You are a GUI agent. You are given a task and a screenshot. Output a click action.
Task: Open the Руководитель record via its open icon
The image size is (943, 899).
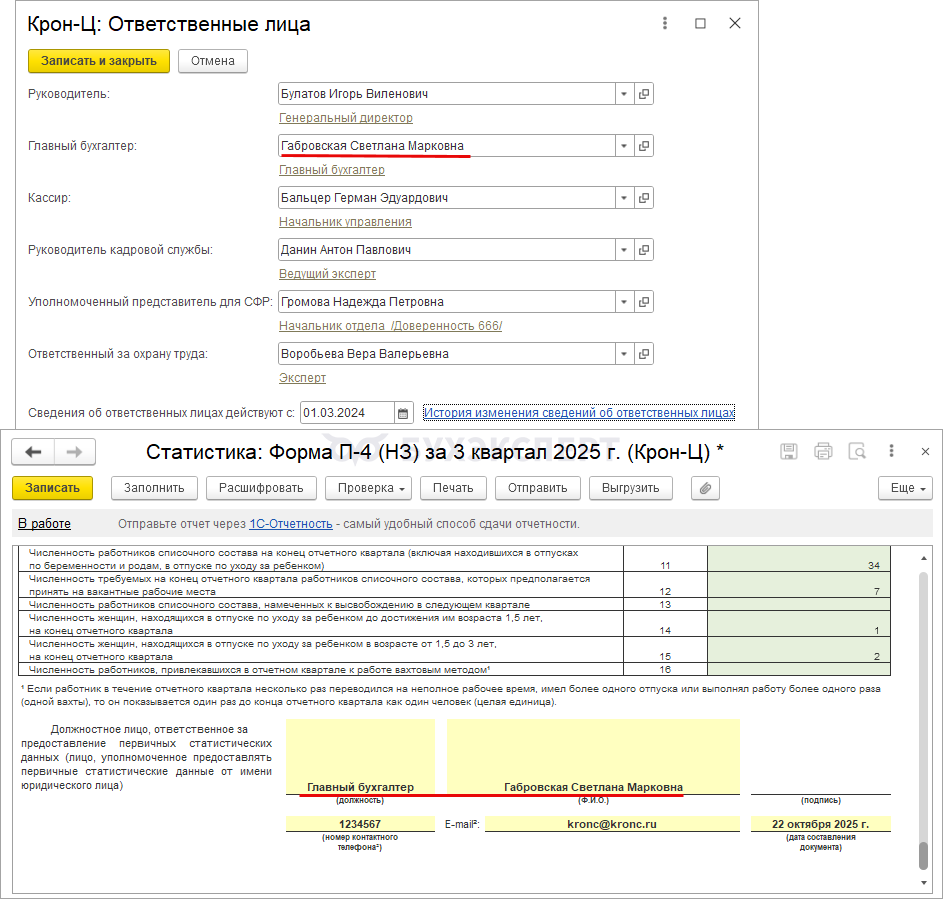644,94
